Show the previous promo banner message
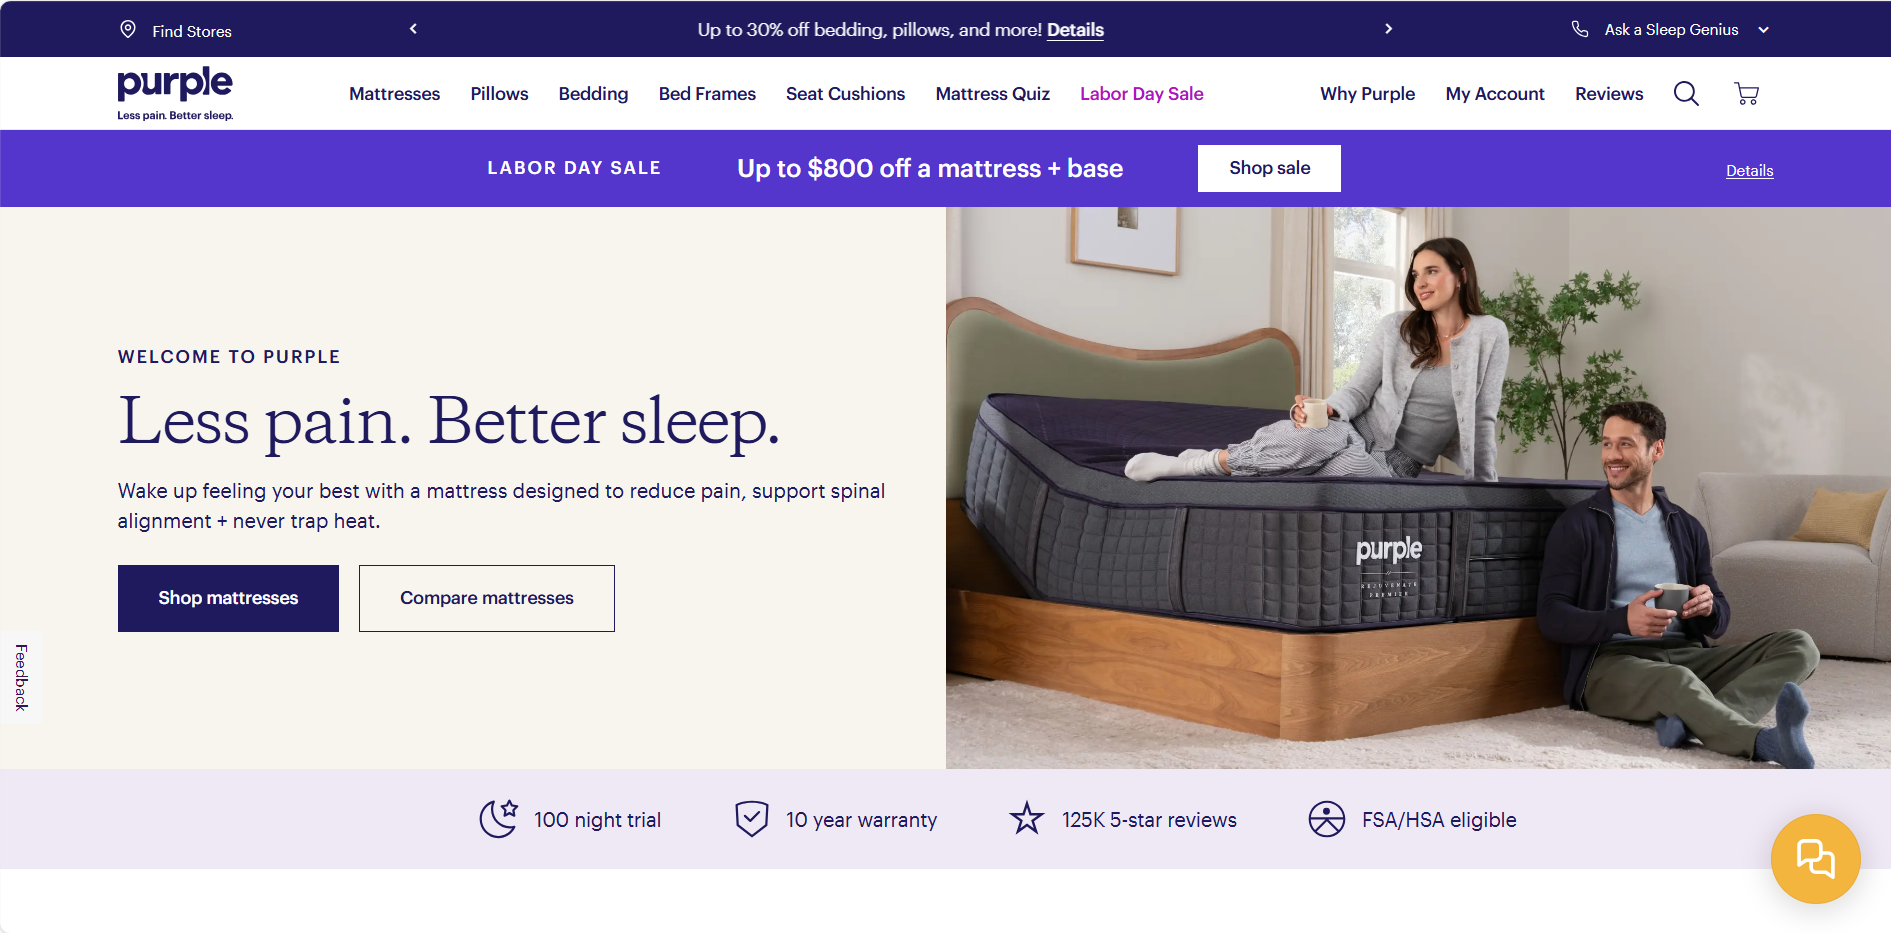This screenshot has height=933, width=1891. pyautogui.click(x=413, y=29)
